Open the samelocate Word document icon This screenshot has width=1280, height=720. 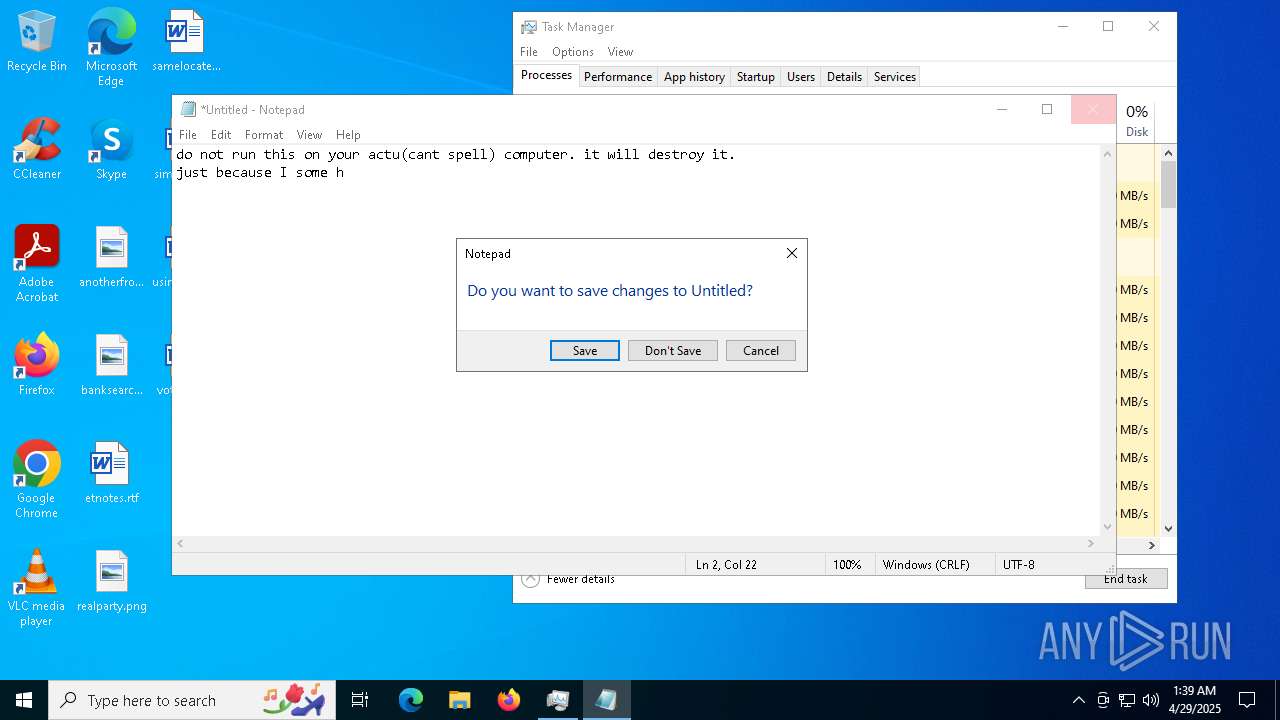pos(185,42)
